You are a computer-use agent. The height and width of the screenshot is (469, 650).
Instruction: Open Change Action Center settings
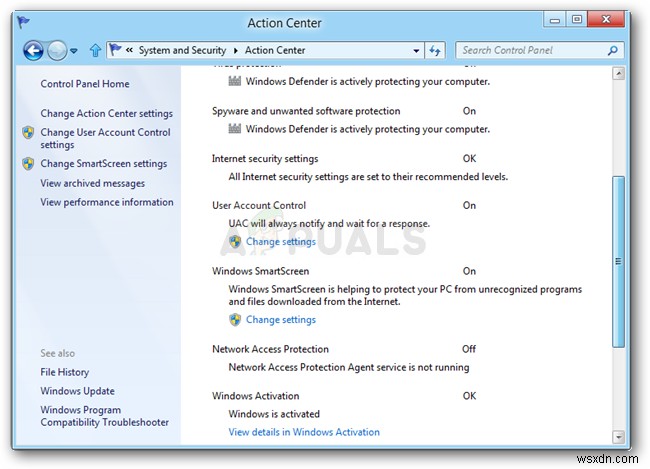[107, 113]
